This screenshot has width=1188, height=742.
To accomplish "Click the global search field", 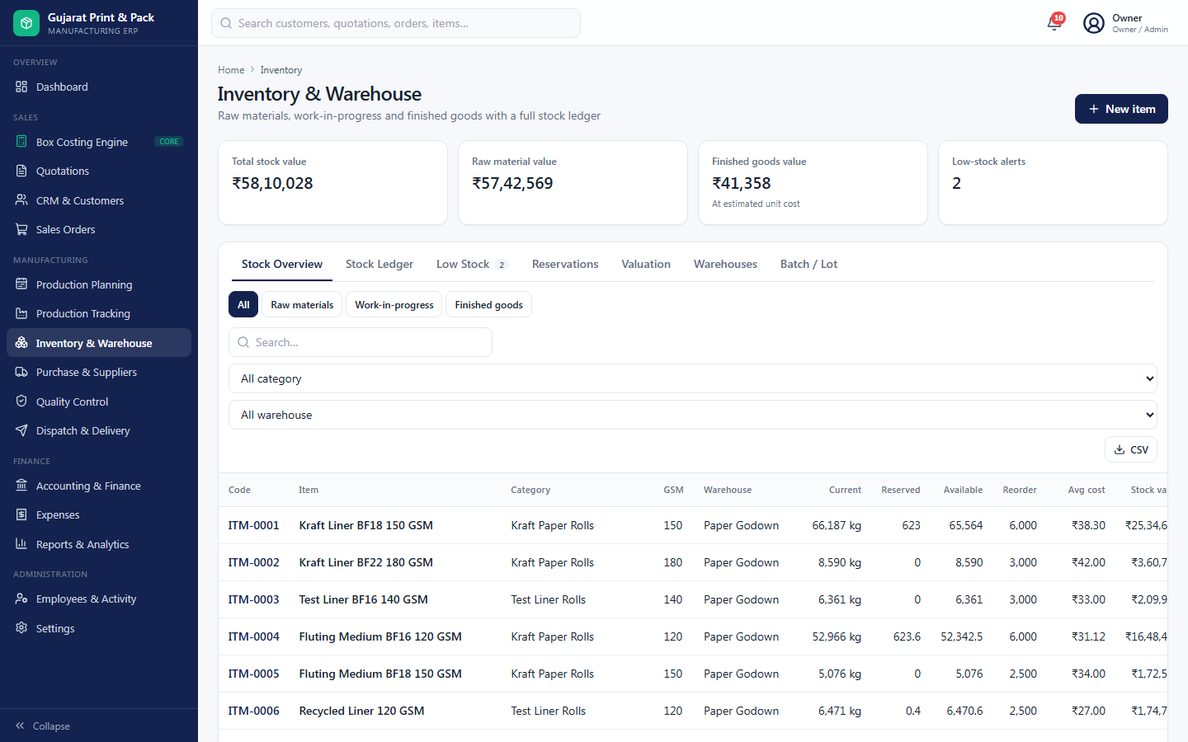I will coord(395,23).
